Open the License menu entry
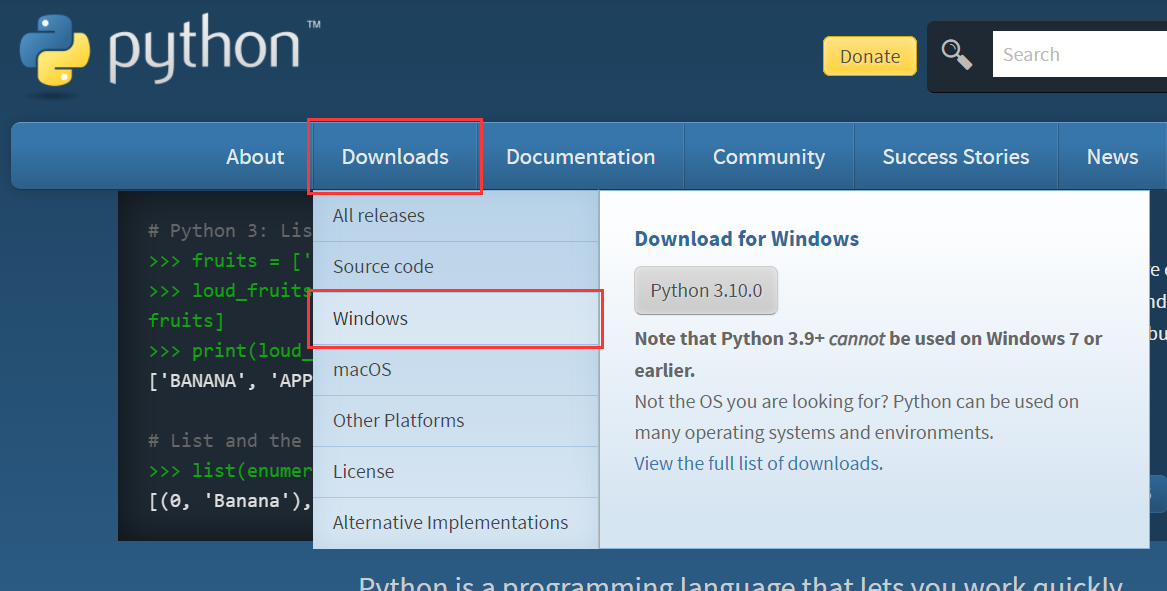 (363, 472)
